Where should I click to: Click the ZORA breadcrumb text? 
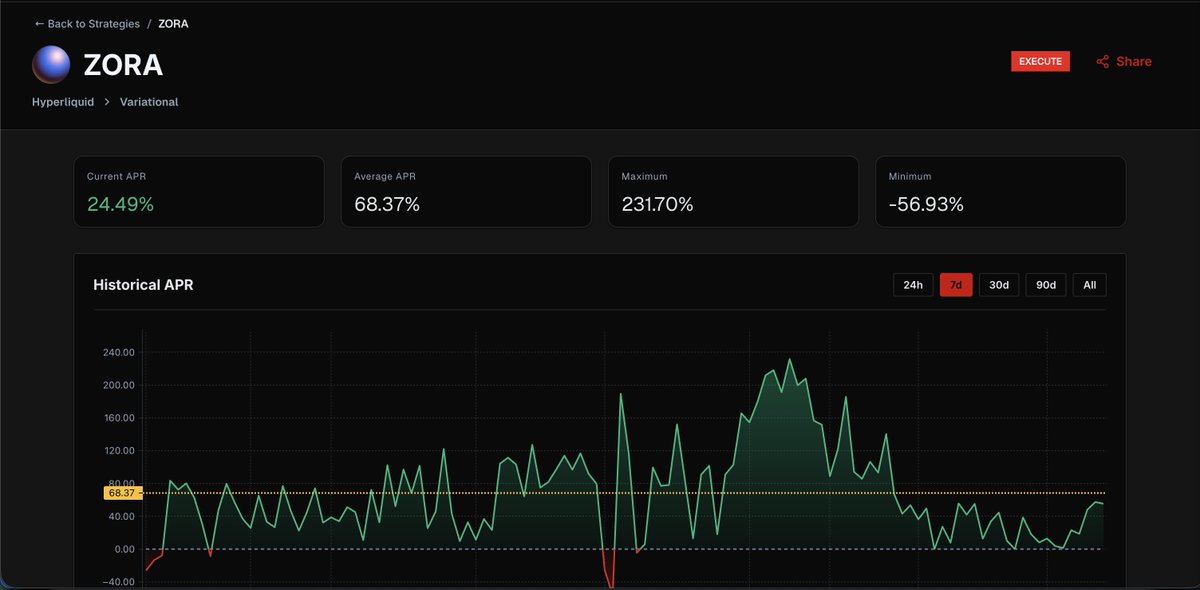[x=173, y=23]
